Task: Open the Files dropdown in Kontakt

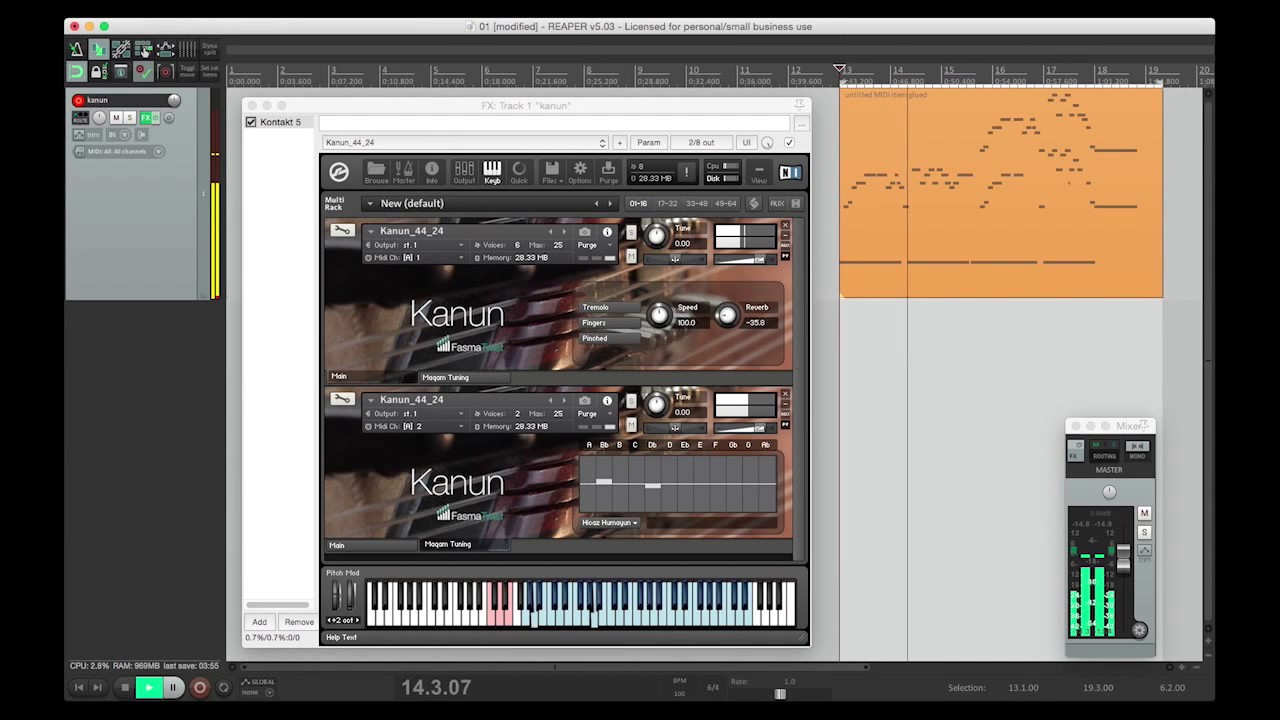Action: tap(551, 172)
